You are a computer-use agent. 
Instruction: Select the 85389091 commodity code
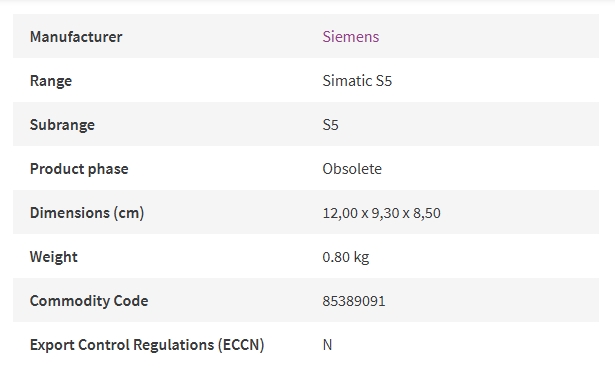click(x=354, y=301)
